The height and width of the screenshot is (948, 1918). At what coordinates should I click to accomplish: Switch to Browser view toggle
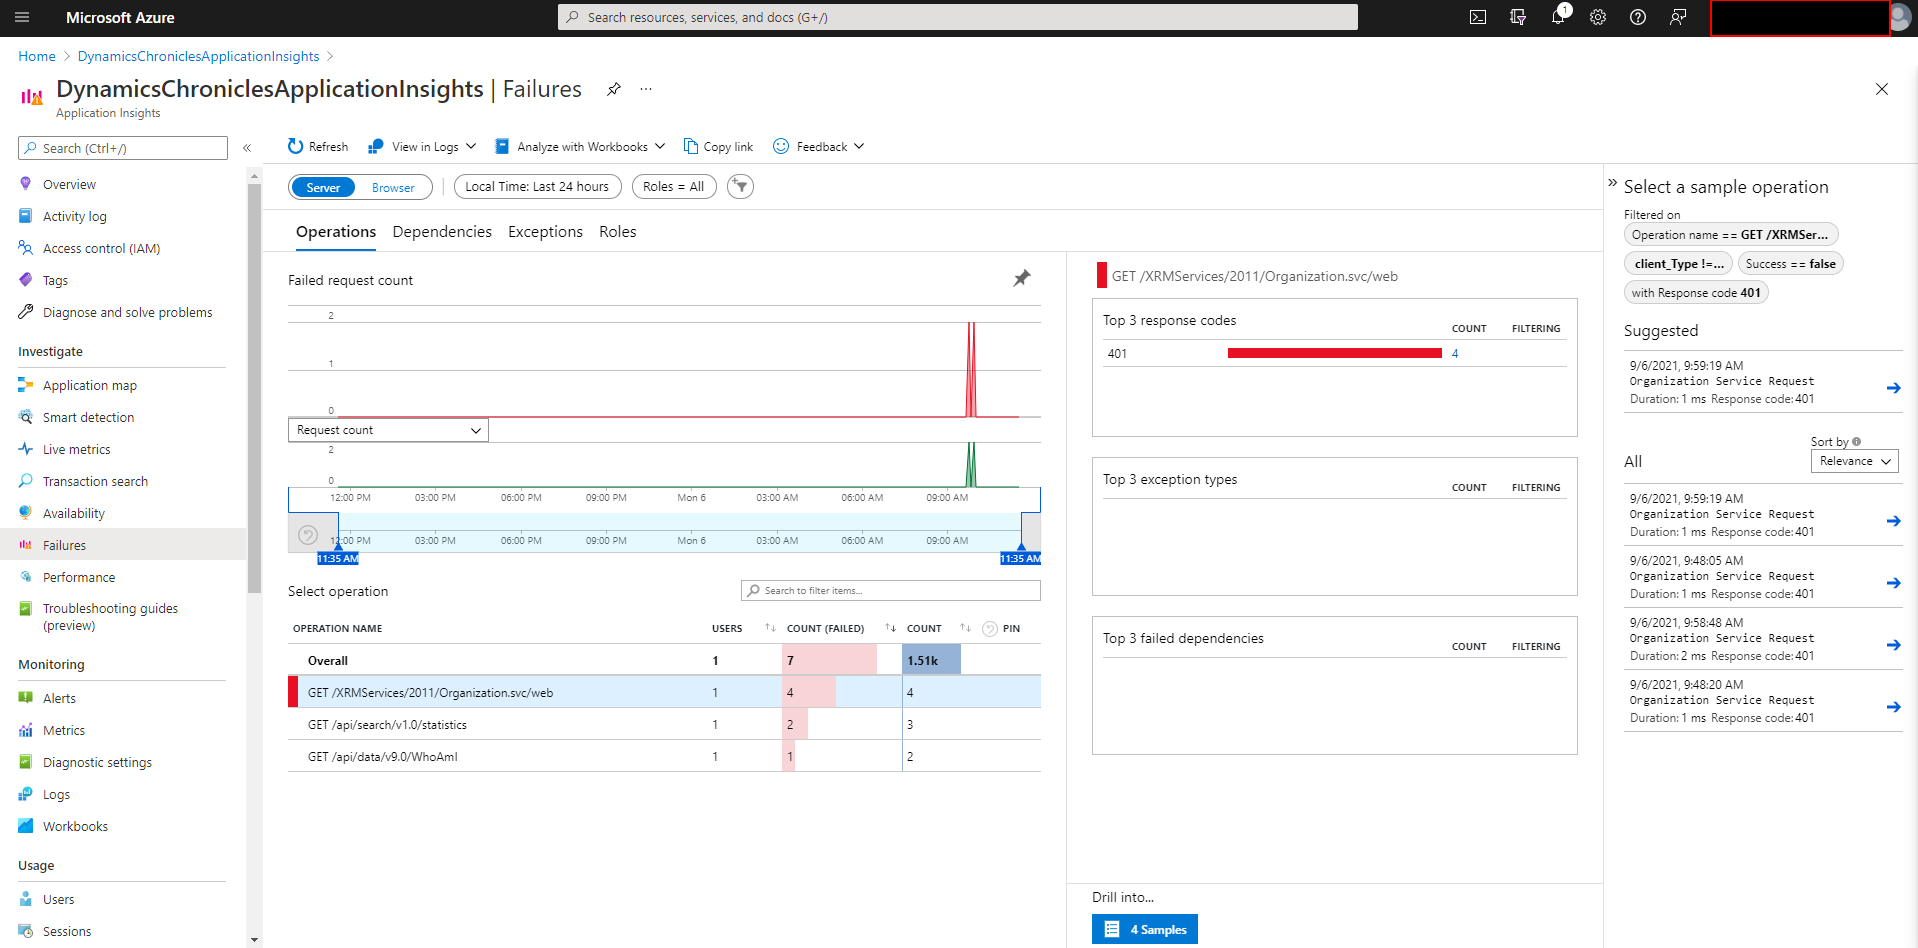[393, 187]
